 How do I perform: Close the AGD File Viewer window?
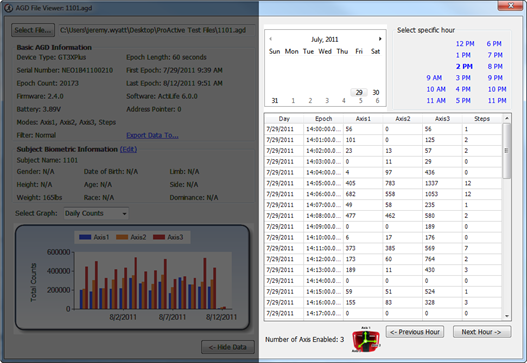tap(510, 5)
